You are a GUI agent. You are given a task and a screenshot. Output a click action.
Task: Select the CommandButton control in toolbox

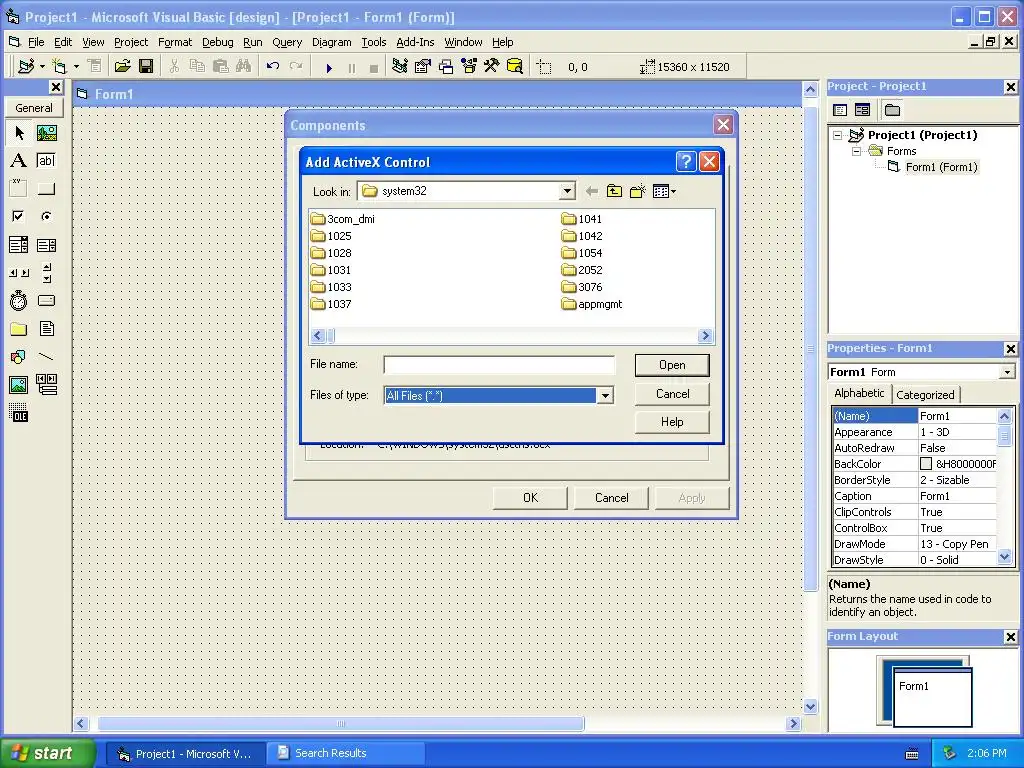coord(46,189)
